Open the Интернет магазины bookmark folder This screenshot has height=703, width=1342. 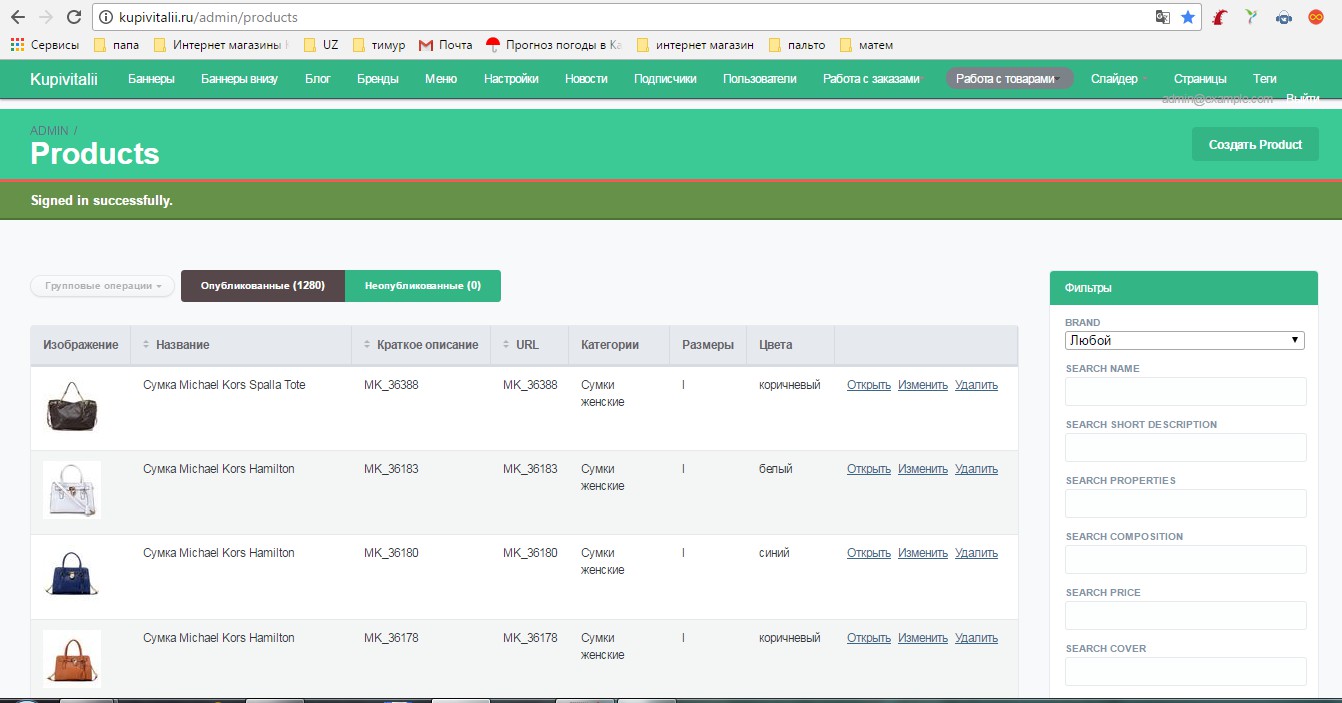(x=221, y=44)
